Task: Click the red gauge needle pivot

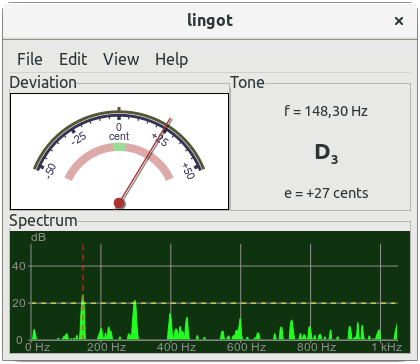Action: 119,203
